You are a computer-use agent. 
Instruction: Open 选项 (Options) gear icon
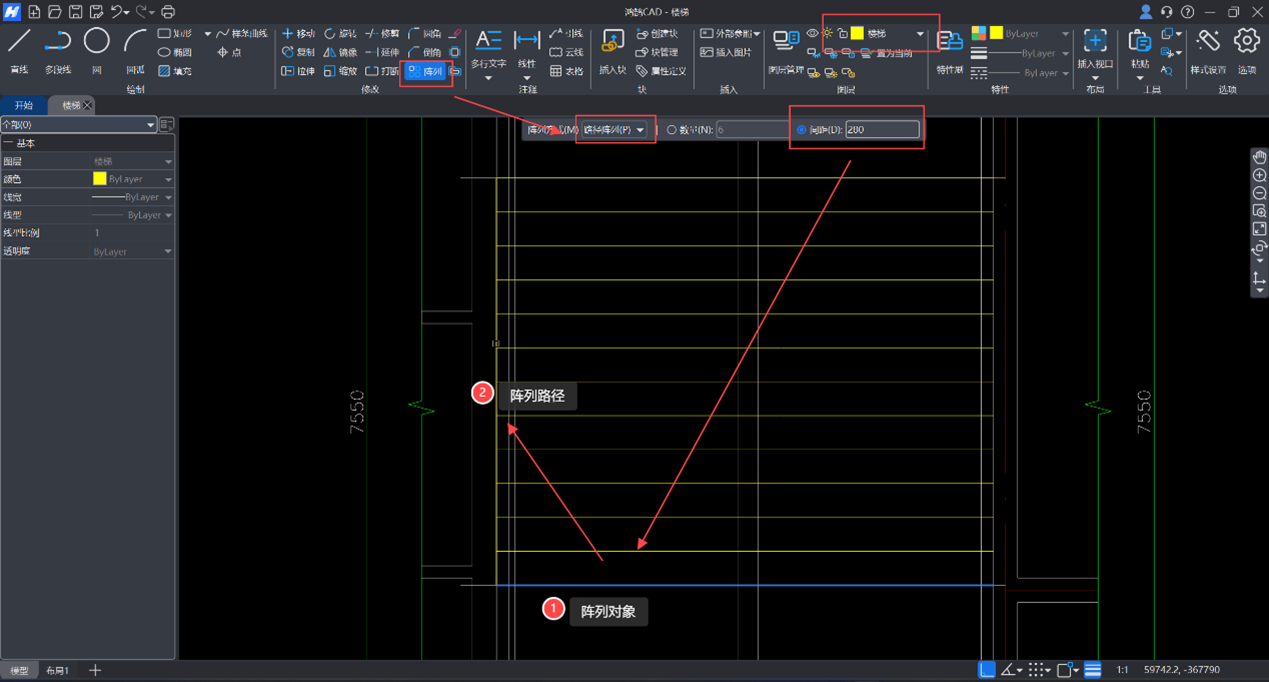1246,42
